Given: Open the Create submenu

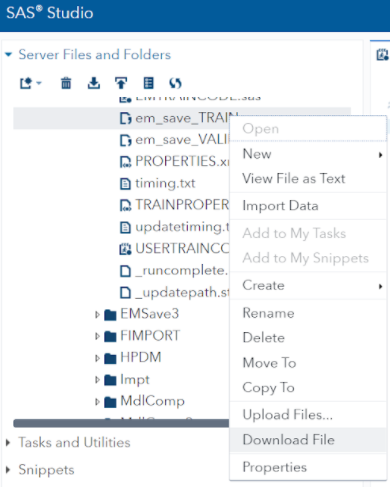Looking at the screenshot, I should coord(308,286).
